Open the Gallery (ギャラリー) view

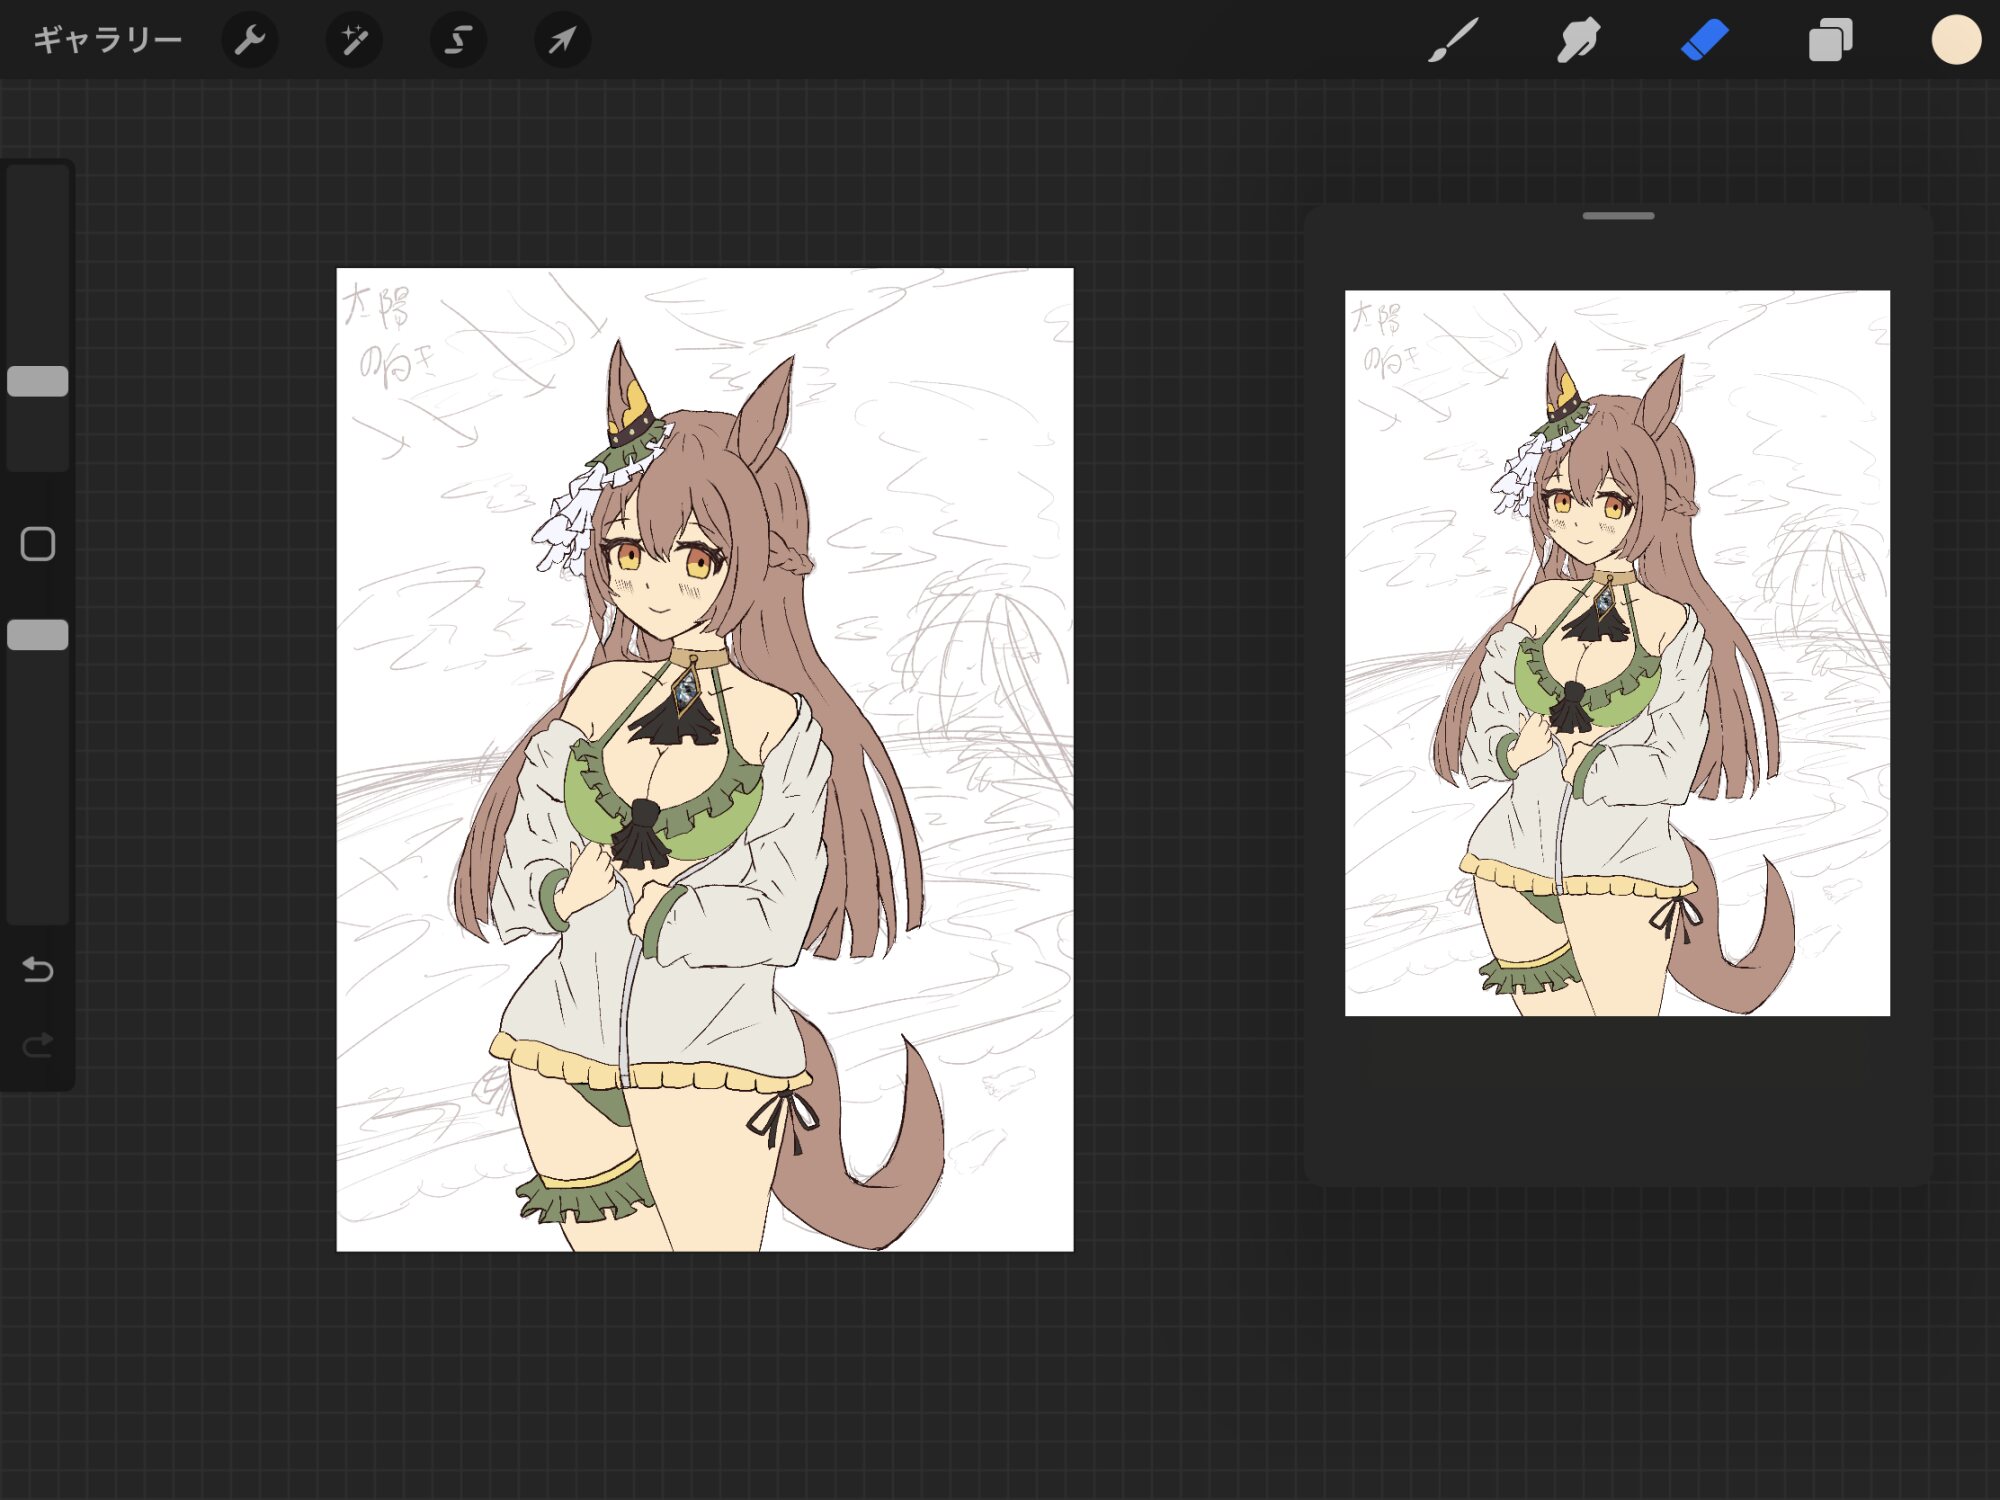coord(107,40)
